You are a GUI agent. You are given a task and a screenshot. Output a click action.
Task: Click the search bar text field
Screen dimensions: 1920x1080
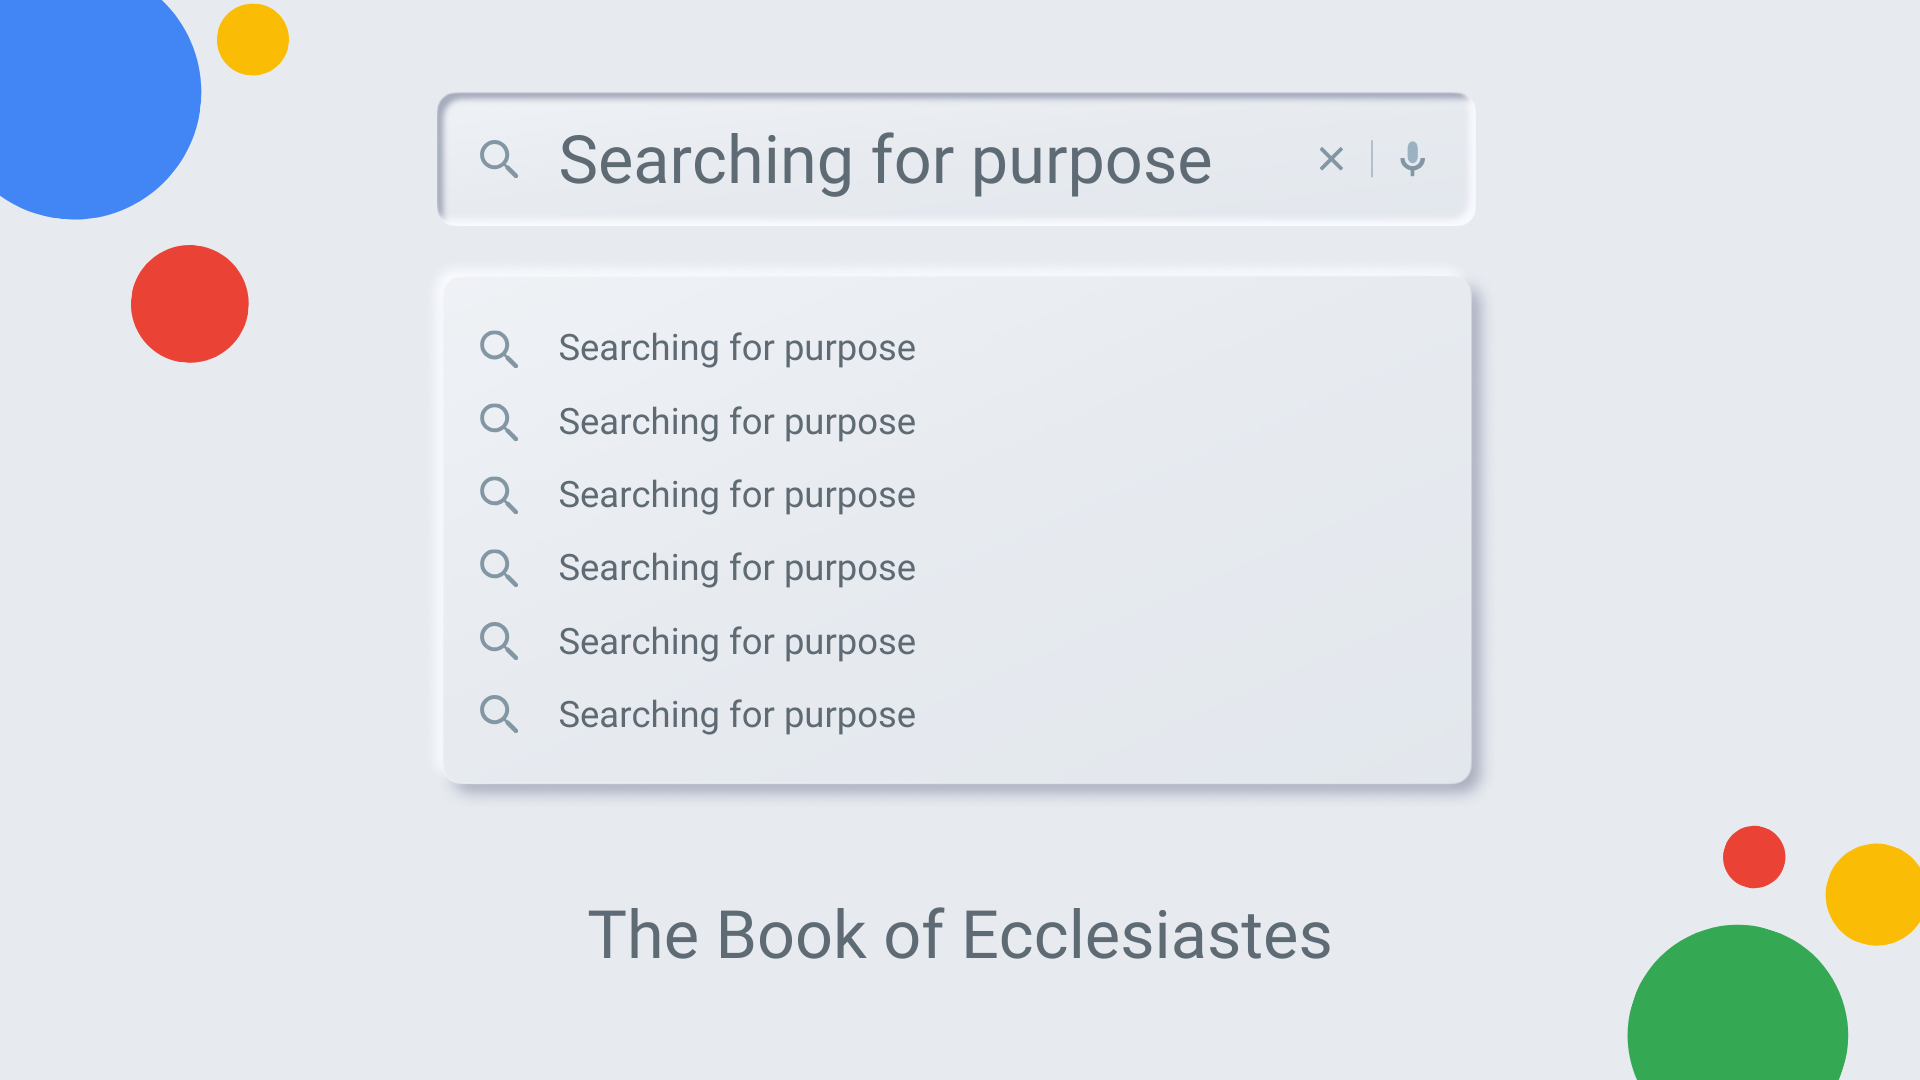[x=956, y=160]
